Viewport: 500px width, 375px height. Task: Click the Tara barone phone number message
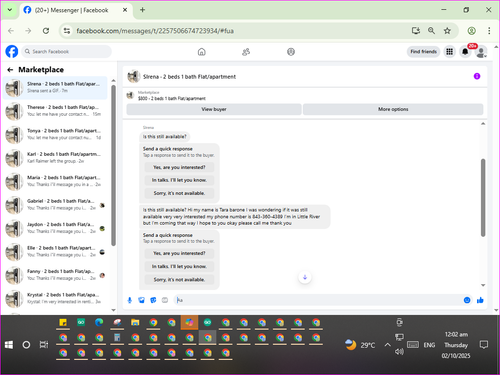point(234,217)
